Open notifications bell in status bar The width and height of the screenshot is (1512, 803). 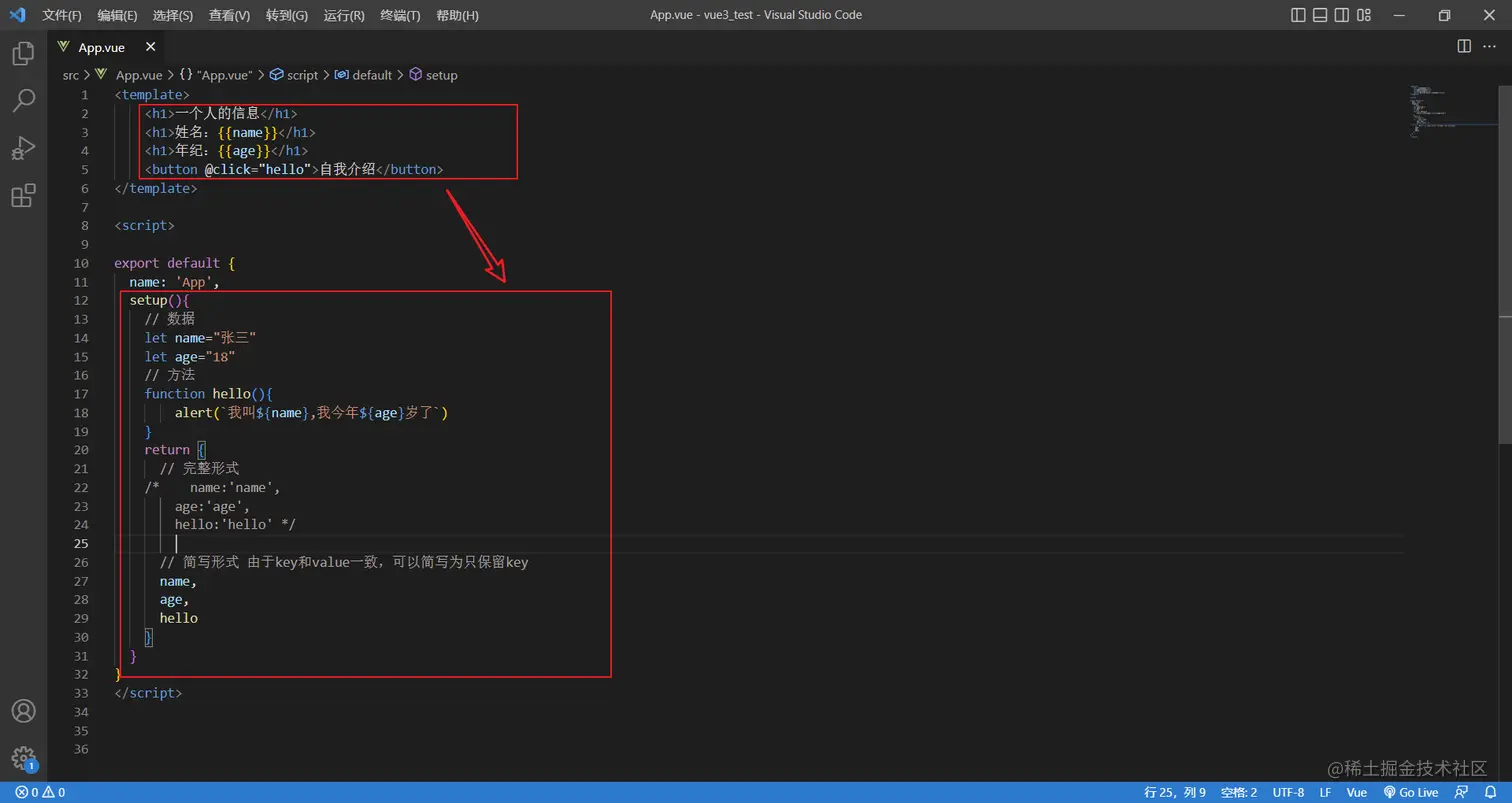pyautogui.click(x=1490, y=792)
